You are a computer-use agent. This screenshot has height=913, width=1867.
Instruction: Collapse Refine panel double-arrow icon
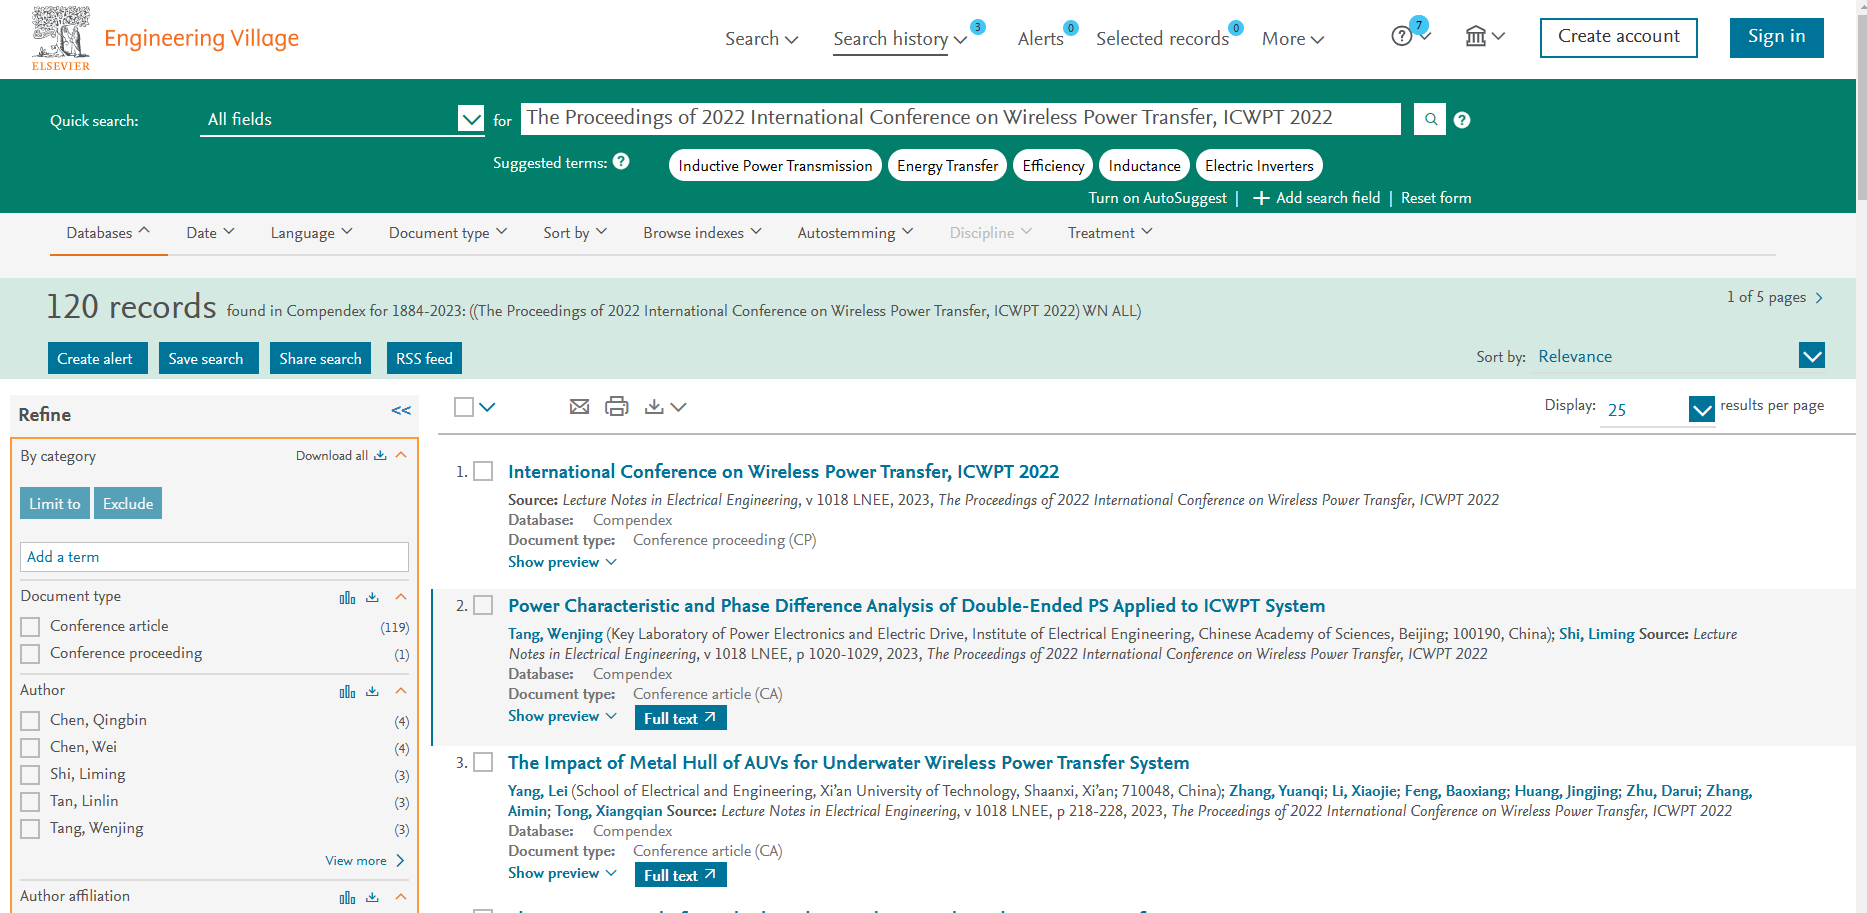pos(401,411)
